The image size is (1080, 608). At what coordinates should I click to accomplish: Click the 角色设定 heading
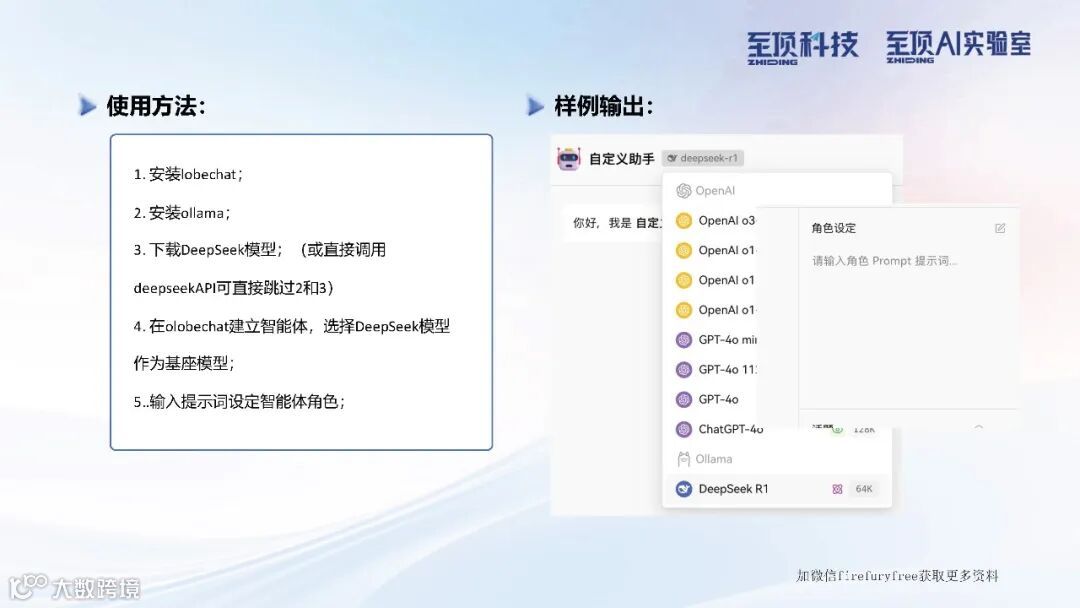pos(833,228)
